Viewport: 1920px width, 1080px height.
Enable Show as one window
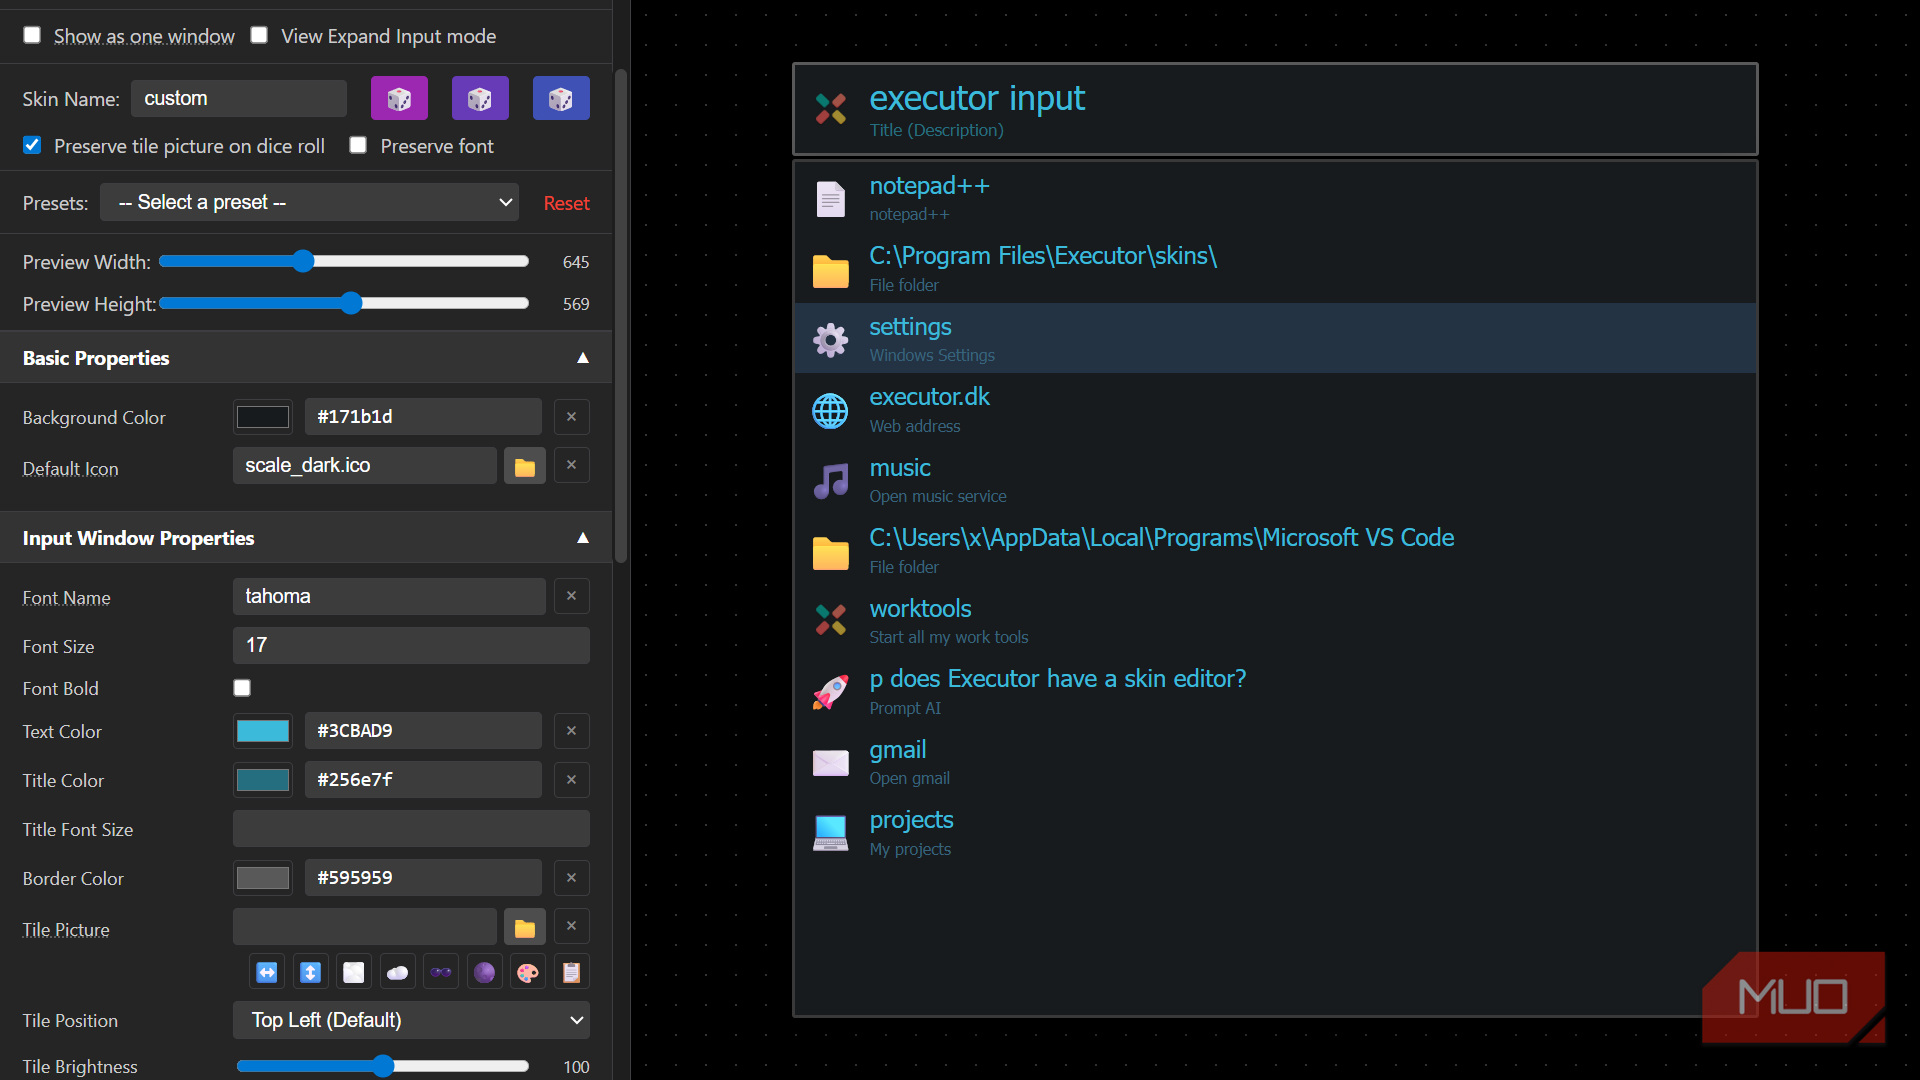coord(32,35)
